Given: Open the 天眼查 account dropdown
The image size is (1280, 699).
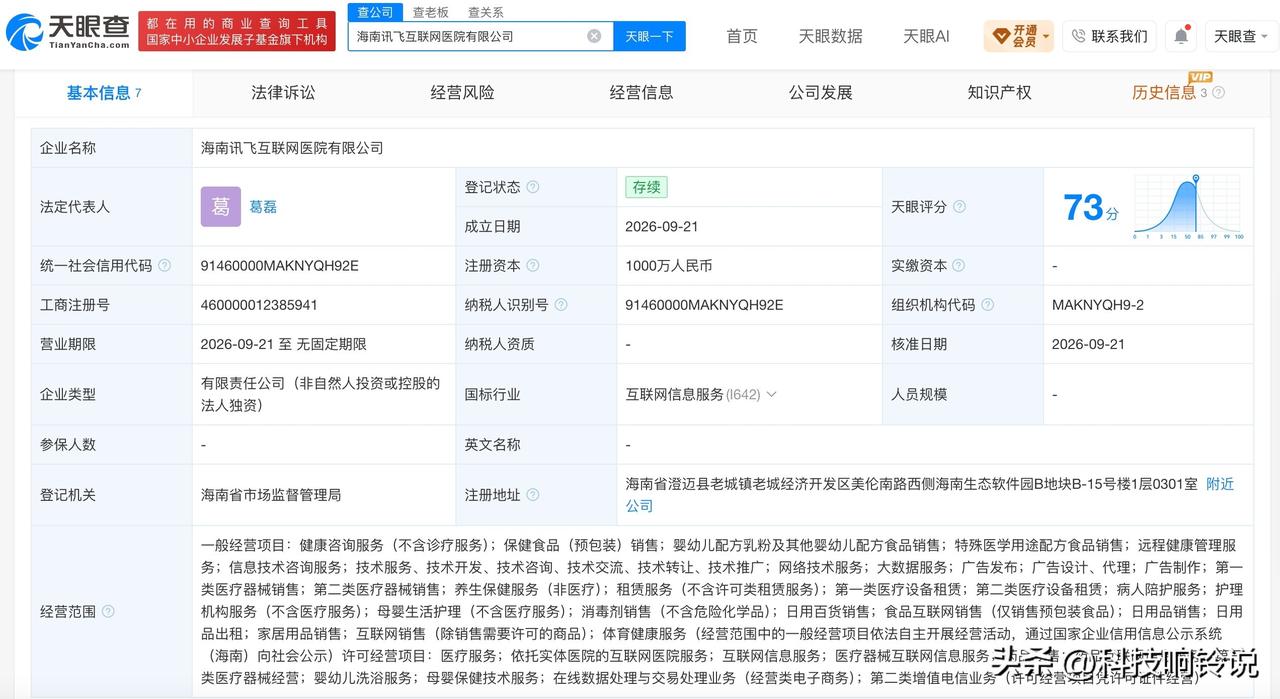Looking at the screenshot, I should click(1242, 36).
